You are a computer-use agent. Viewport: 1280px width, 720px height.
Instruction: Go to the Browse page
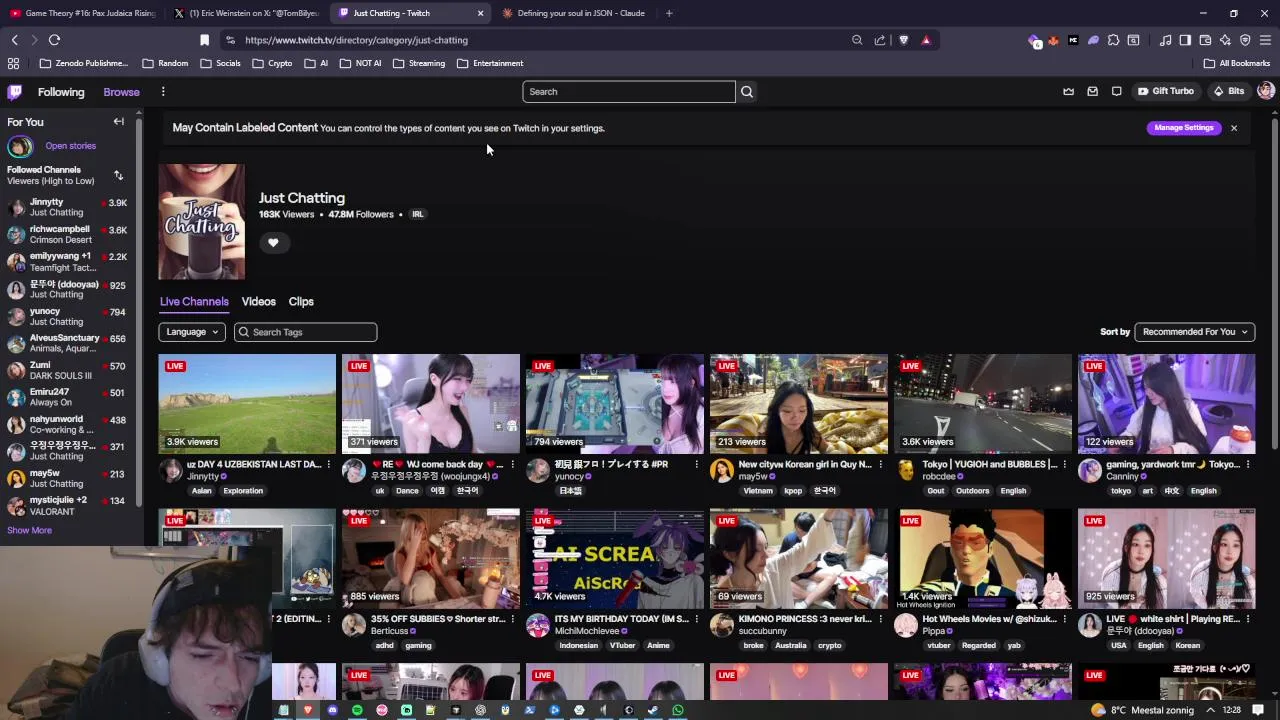click(x=121, y=92)
